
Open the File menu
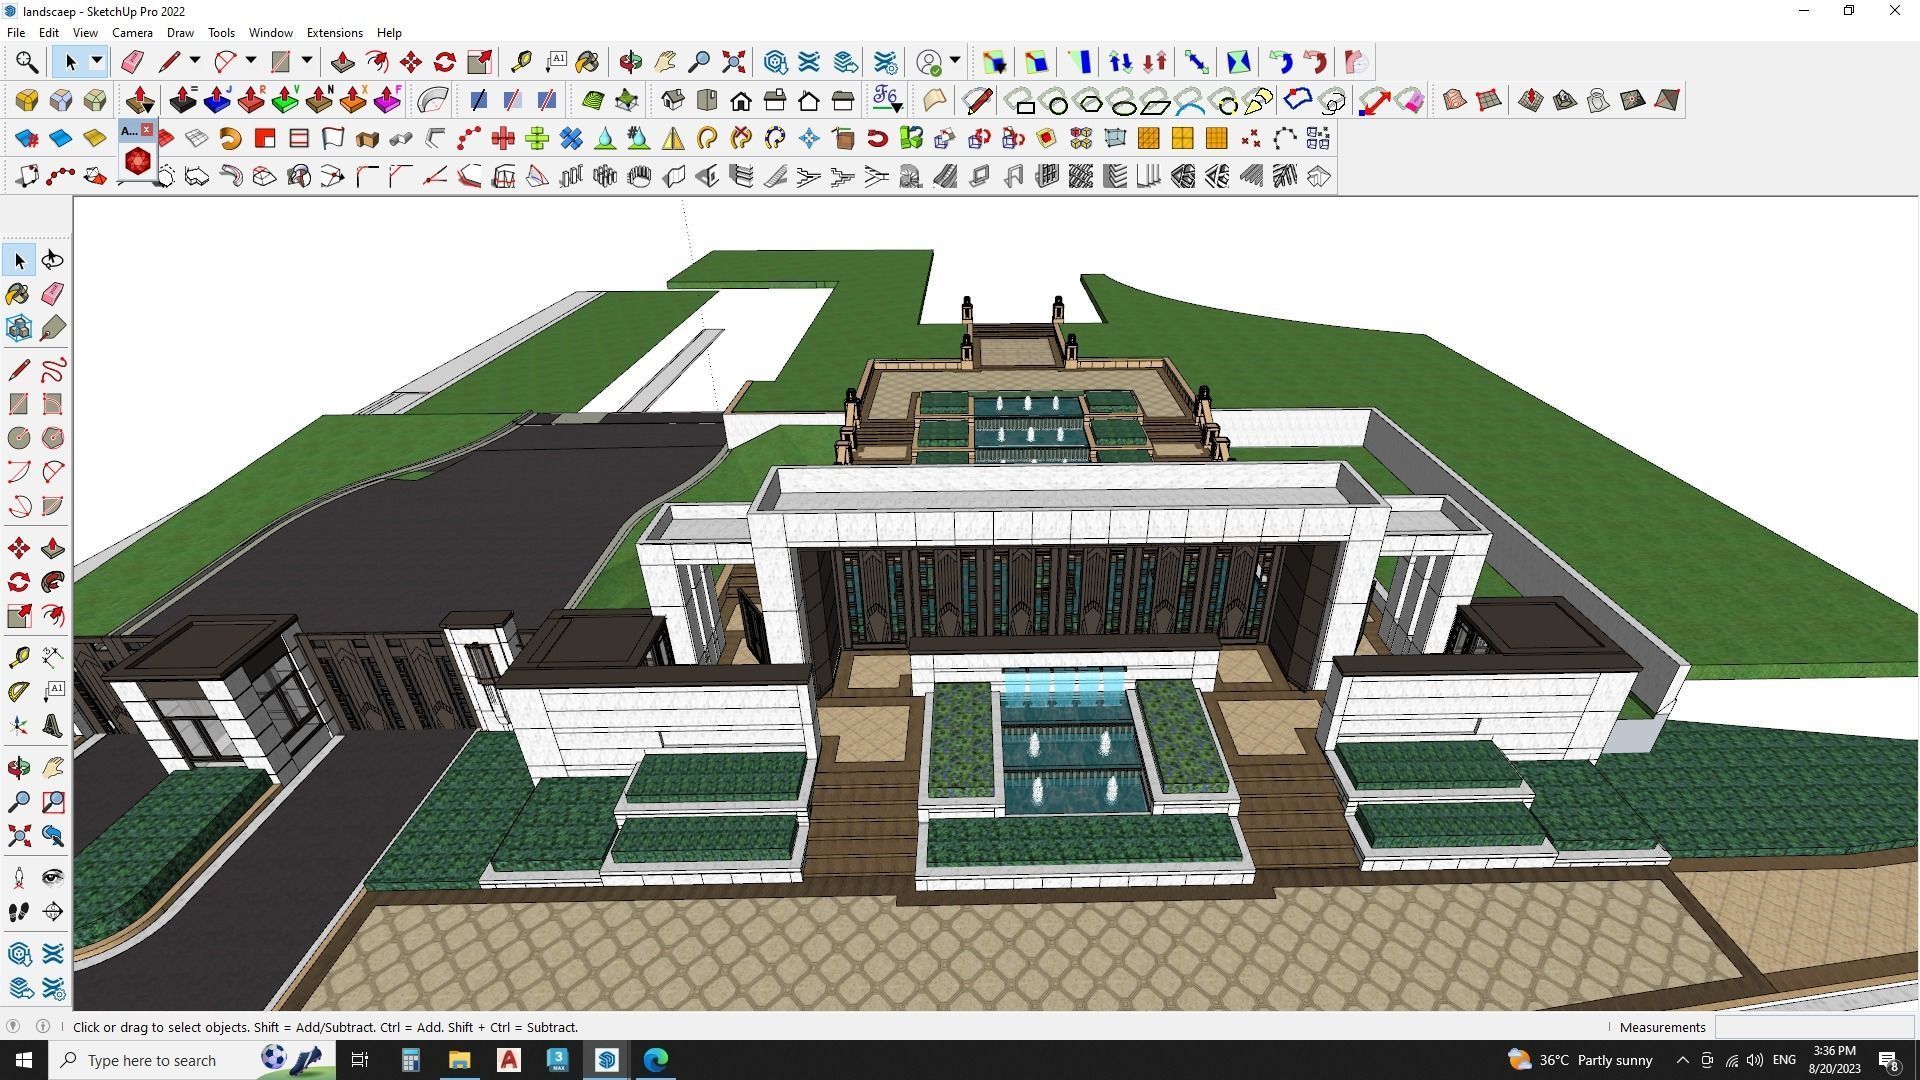[x=16, y=32]
